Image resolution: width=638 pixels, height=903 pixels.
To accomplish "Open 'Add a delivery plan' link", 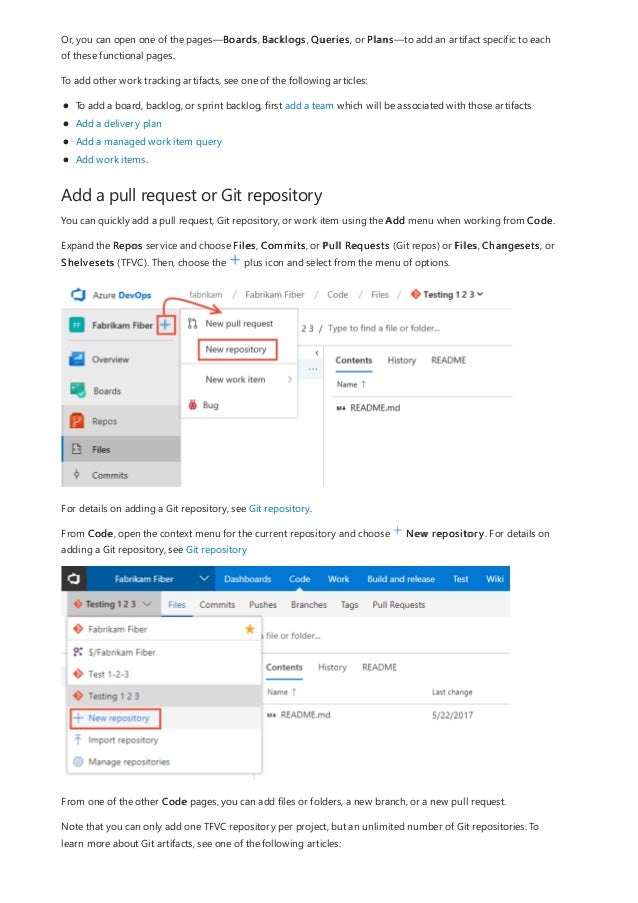I will tap(119, 123).
